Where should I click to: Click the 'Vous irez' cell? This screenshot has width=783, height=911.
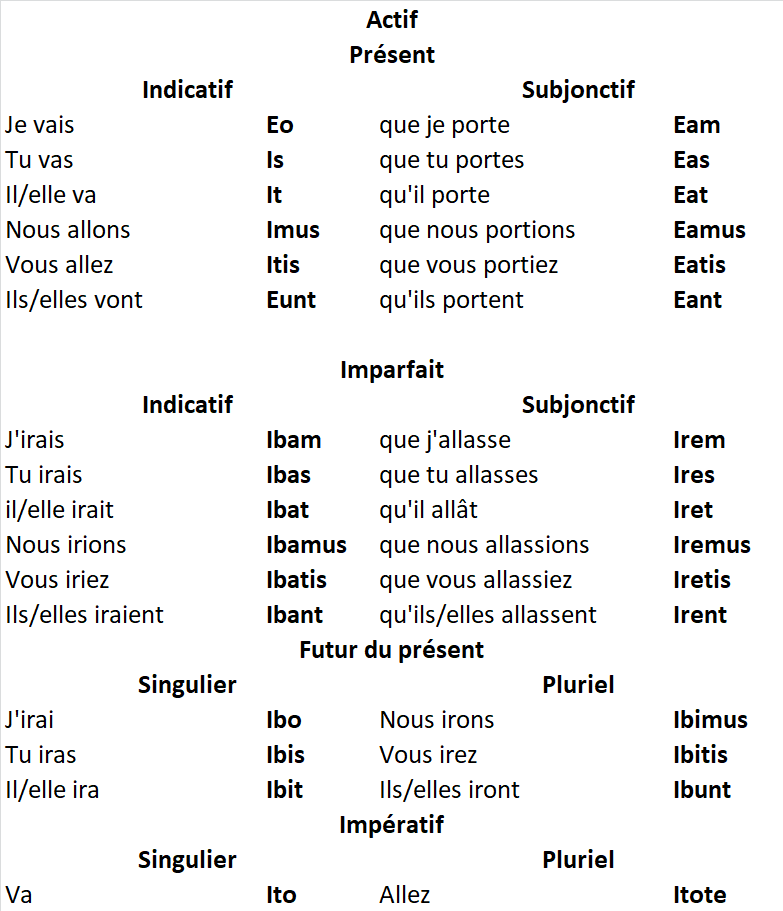pyautogui.click(x=428, y=755)
